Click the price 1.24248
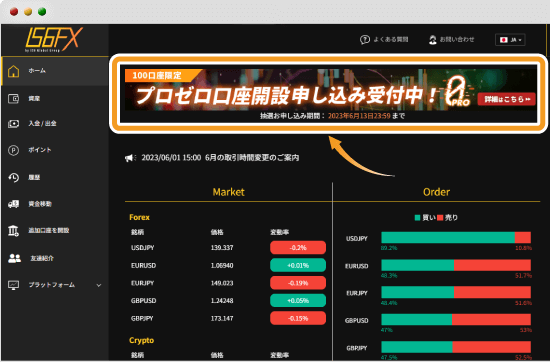The height and width of the screenshot is (362, 550). pyautogui.click(x=222, y=301)
